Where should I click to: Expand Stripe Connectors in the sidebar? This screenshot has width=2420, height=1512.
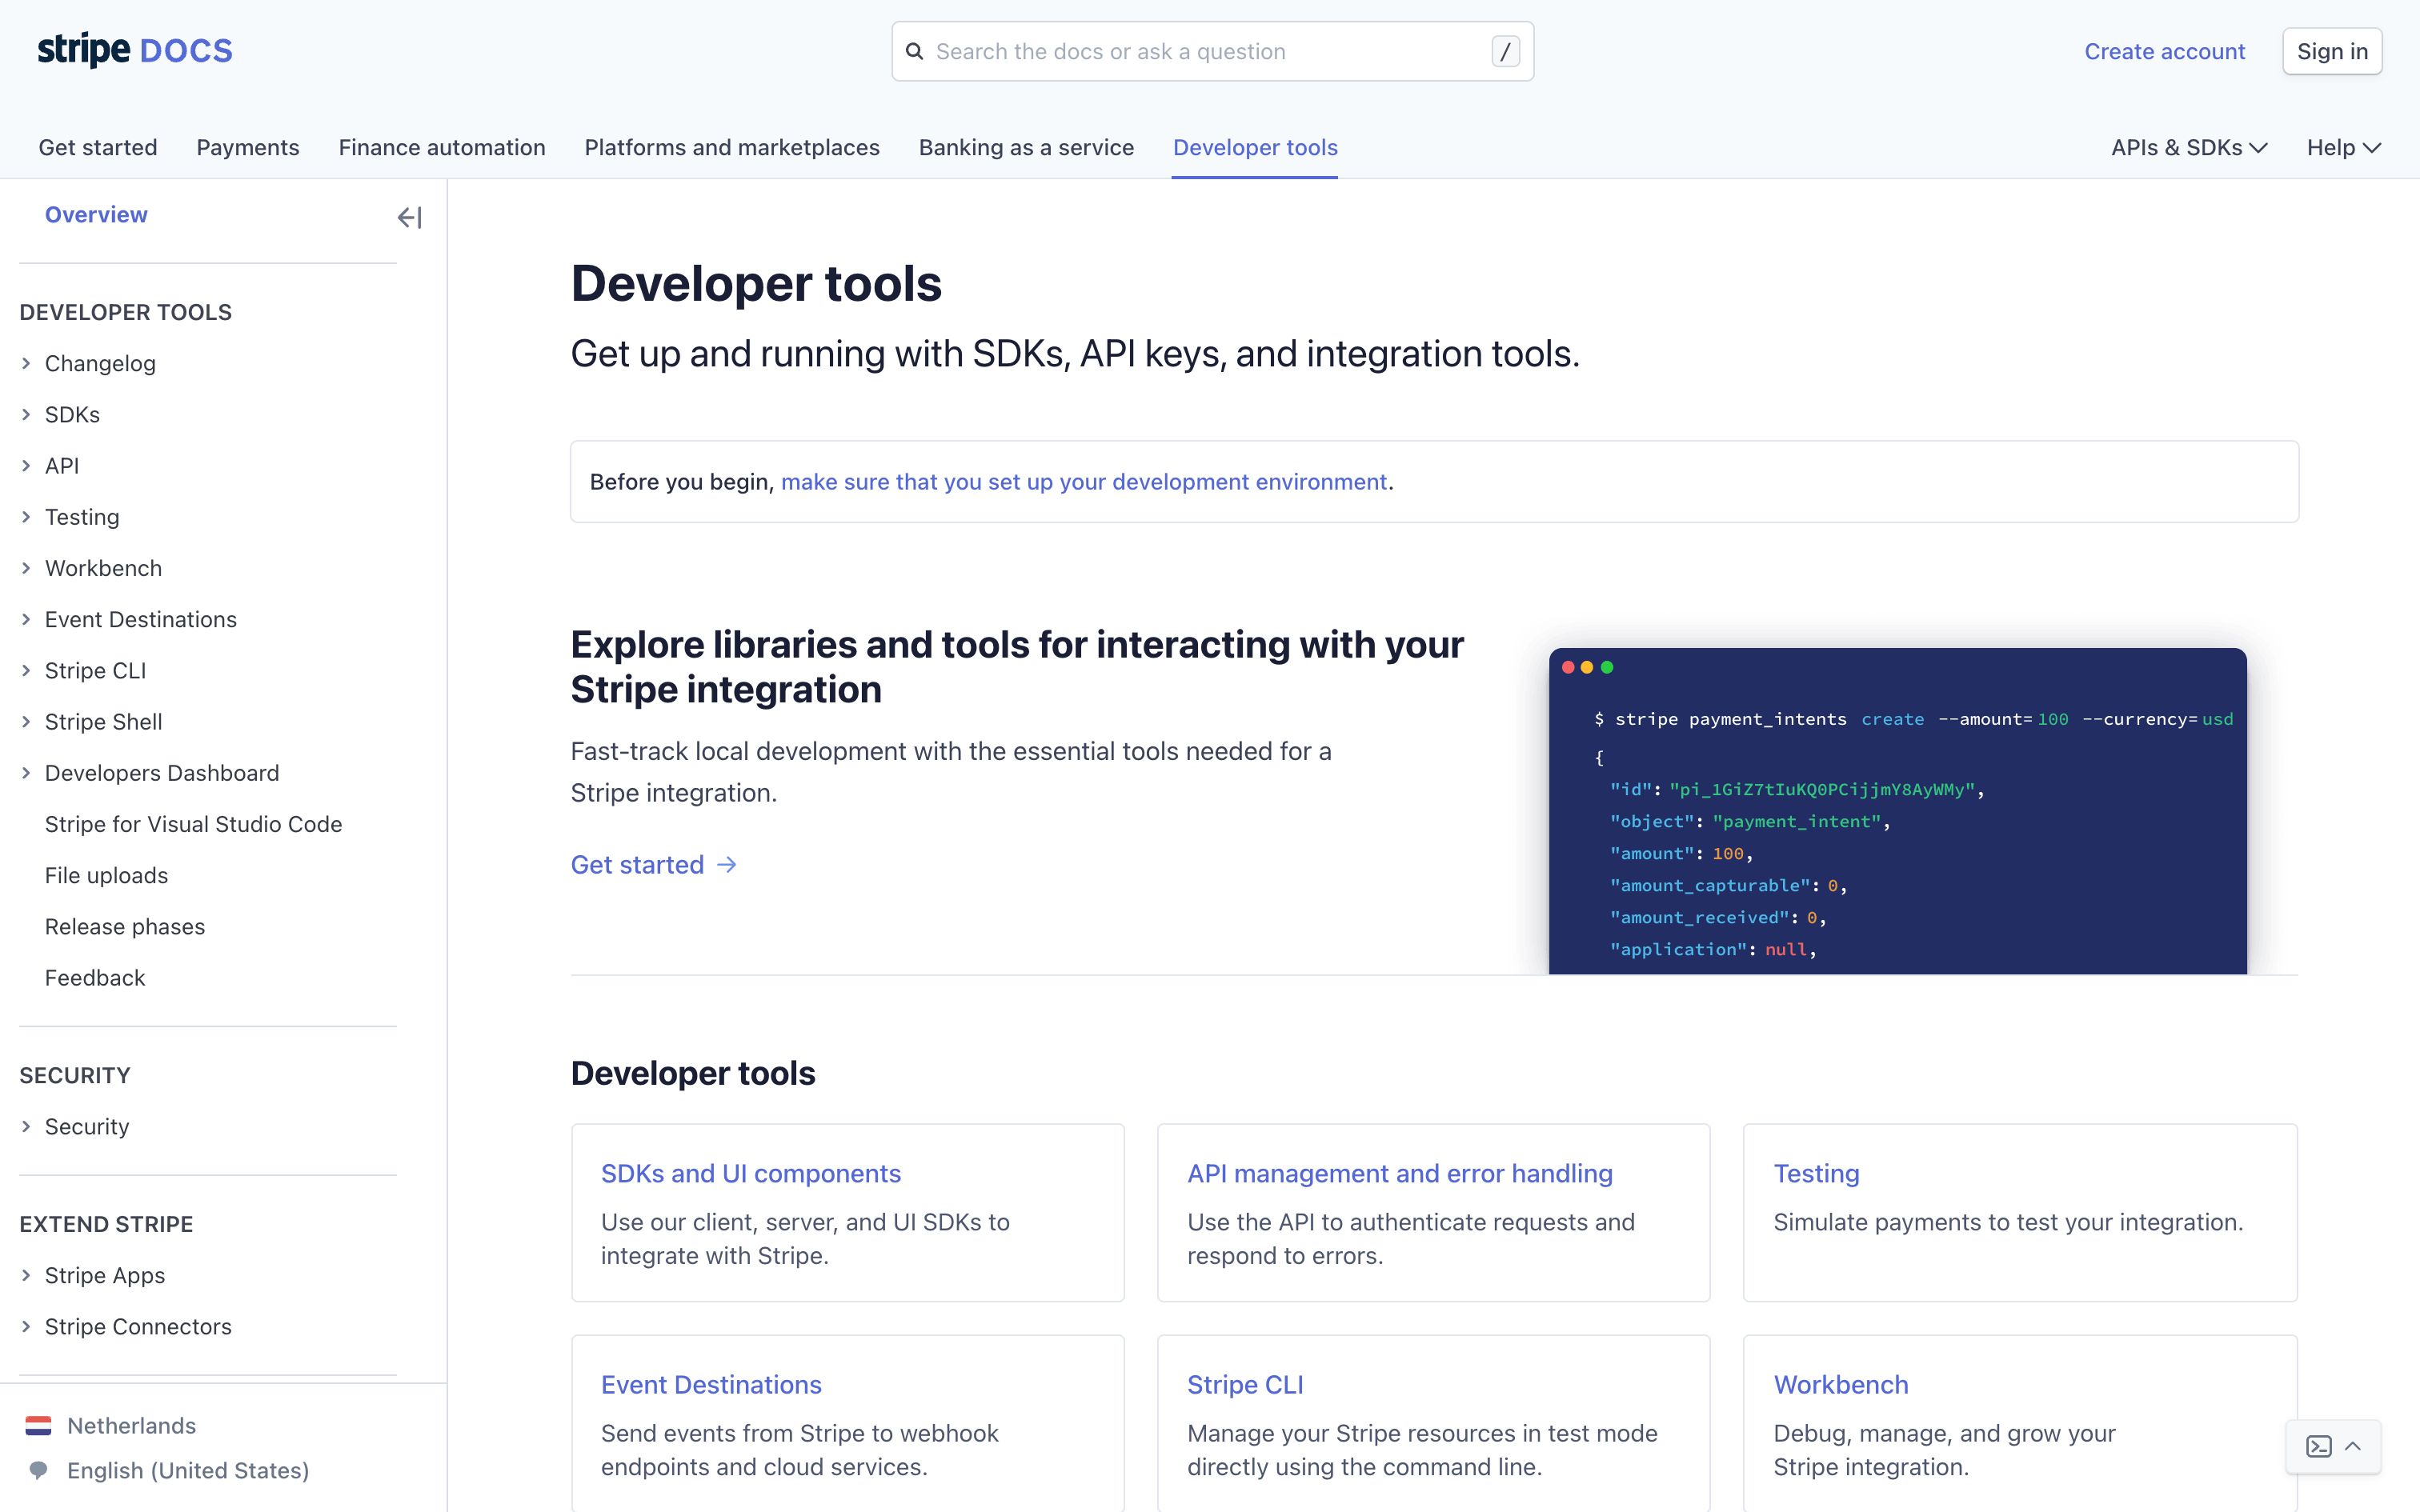26,1326
